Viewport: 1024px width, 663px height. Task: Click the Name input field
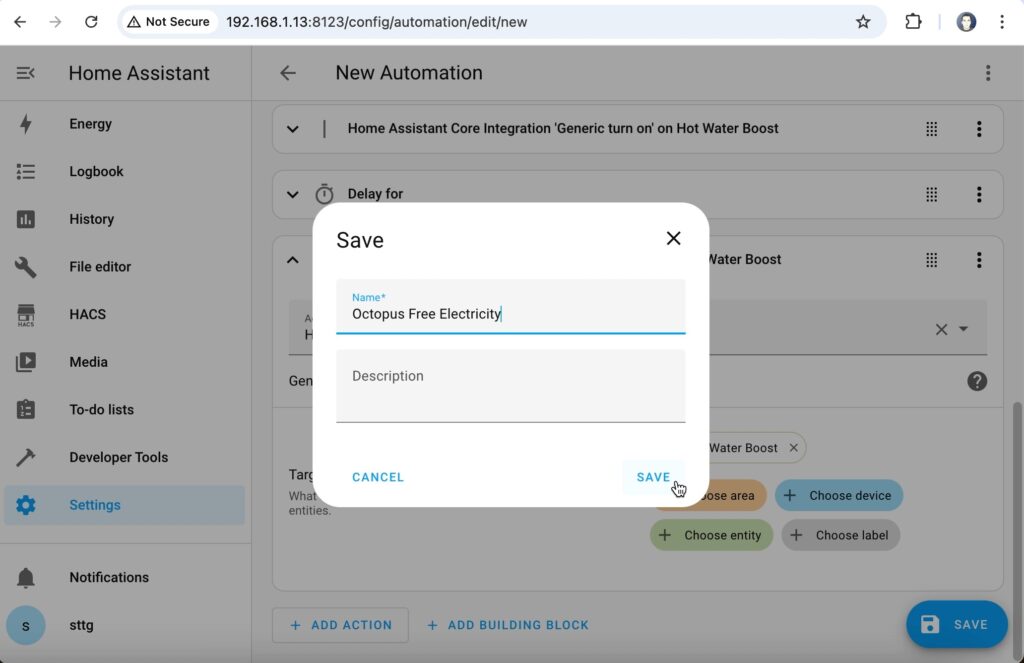click(x=511, y=306)
